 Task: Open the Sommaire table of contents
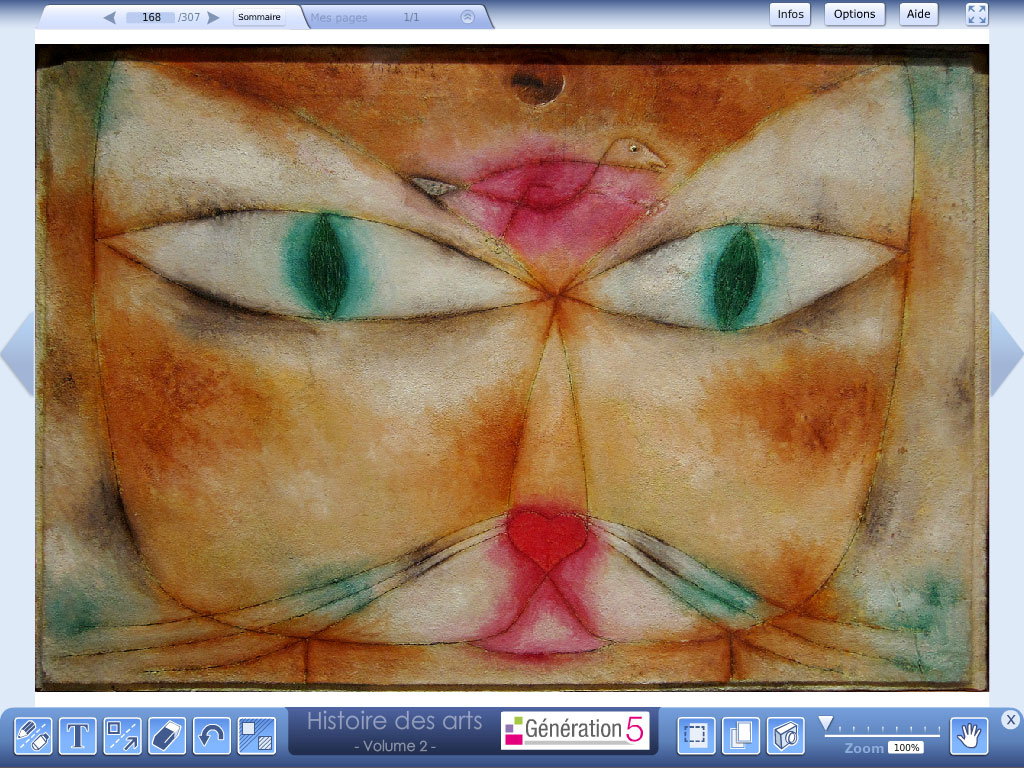259,17
